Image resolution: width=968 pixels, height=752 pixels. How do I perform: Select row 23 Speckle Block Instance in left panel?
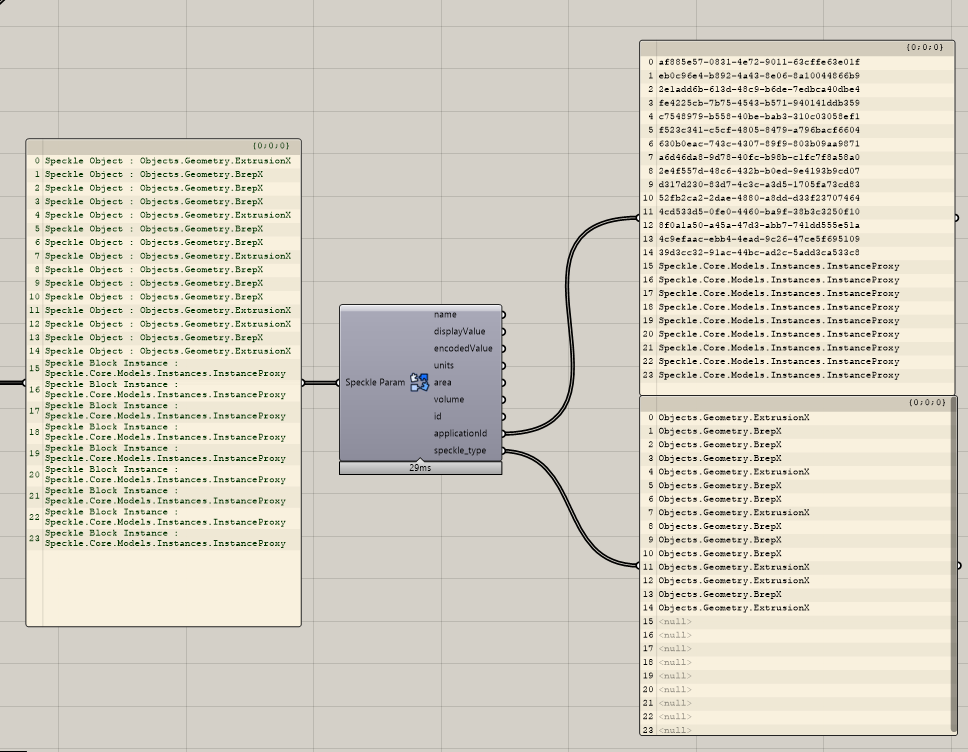165,538
